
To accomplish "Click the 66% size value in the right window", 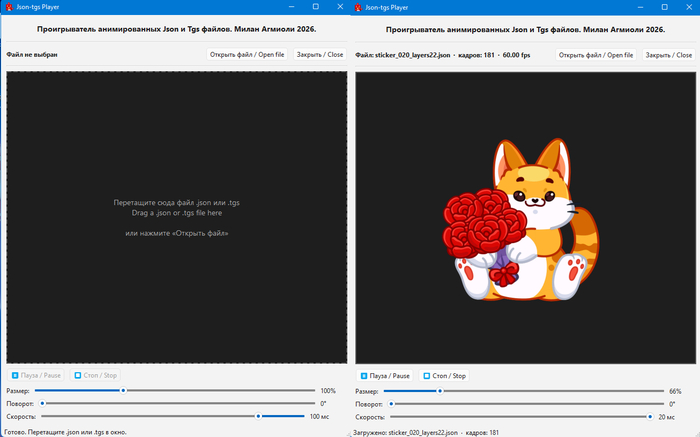I will click(x=675, y=391).
